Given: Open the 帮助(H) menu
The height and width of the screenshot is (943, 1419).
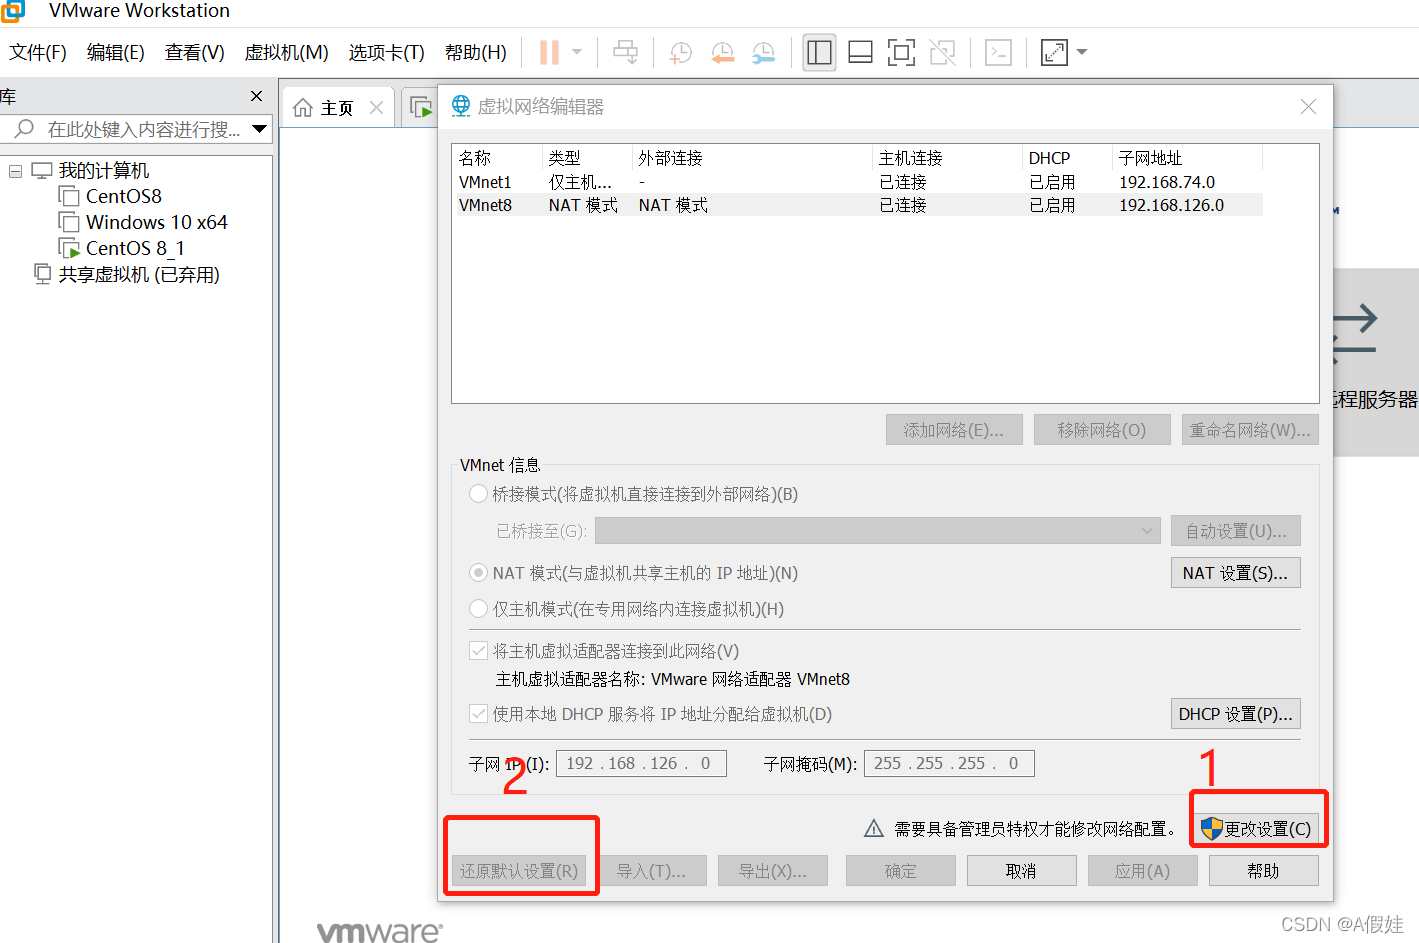Looking at the screenshot, I should pyautogui.click(x=476, y=52).
